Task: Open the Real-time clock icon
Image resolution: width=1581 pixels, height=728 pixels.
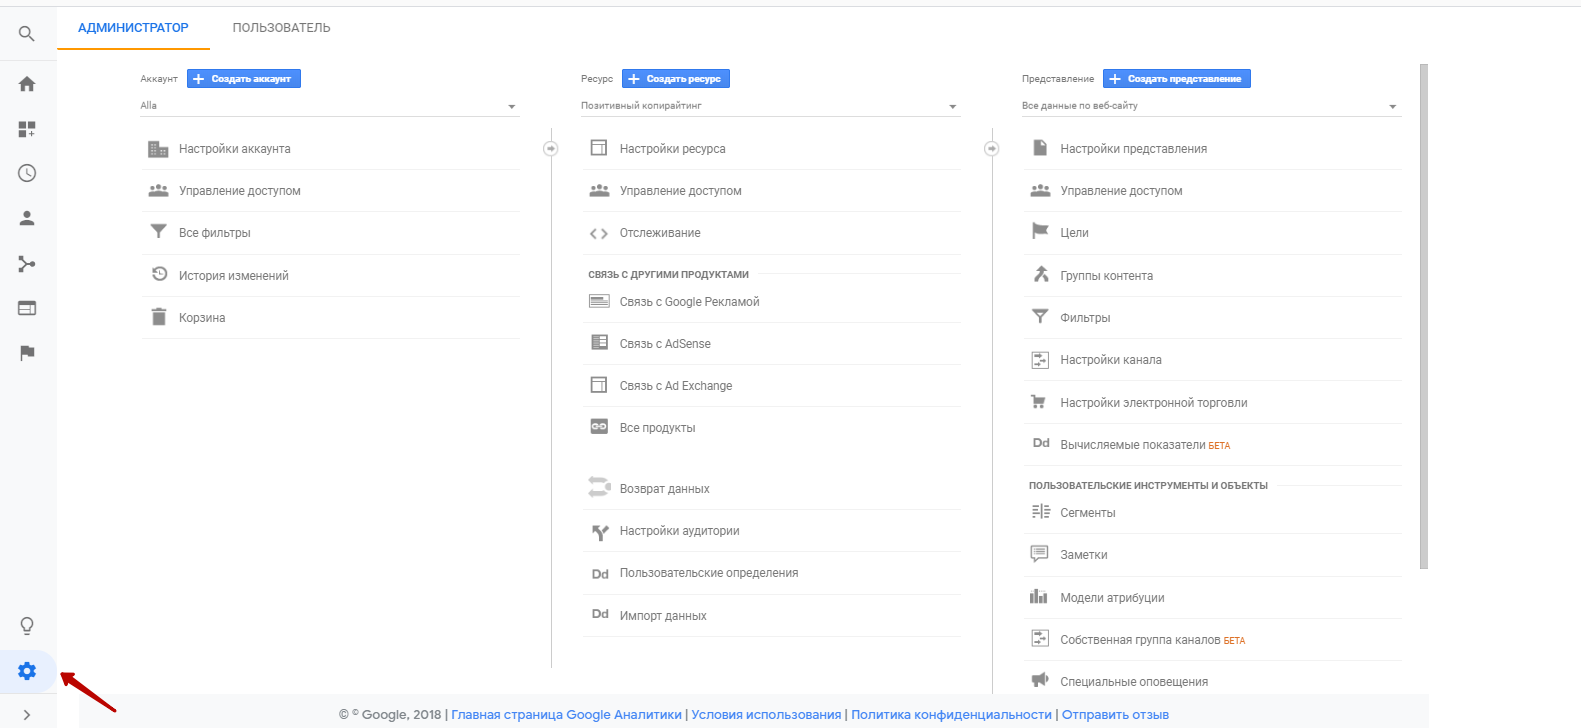Action: tap(27, 173)
